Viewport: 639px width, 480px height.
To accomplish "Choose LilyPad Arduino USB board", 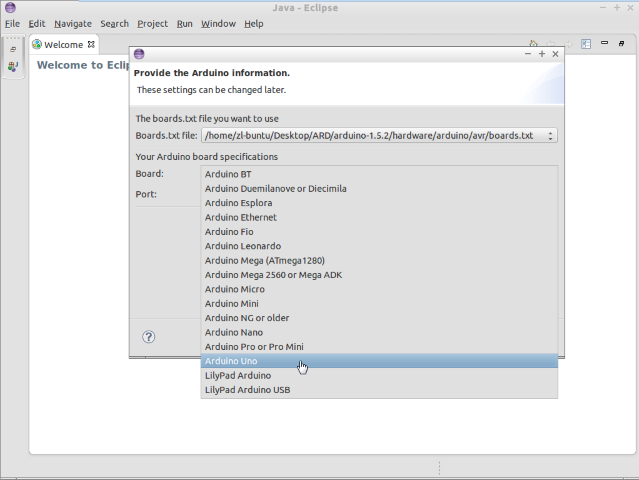I will 379,390.
